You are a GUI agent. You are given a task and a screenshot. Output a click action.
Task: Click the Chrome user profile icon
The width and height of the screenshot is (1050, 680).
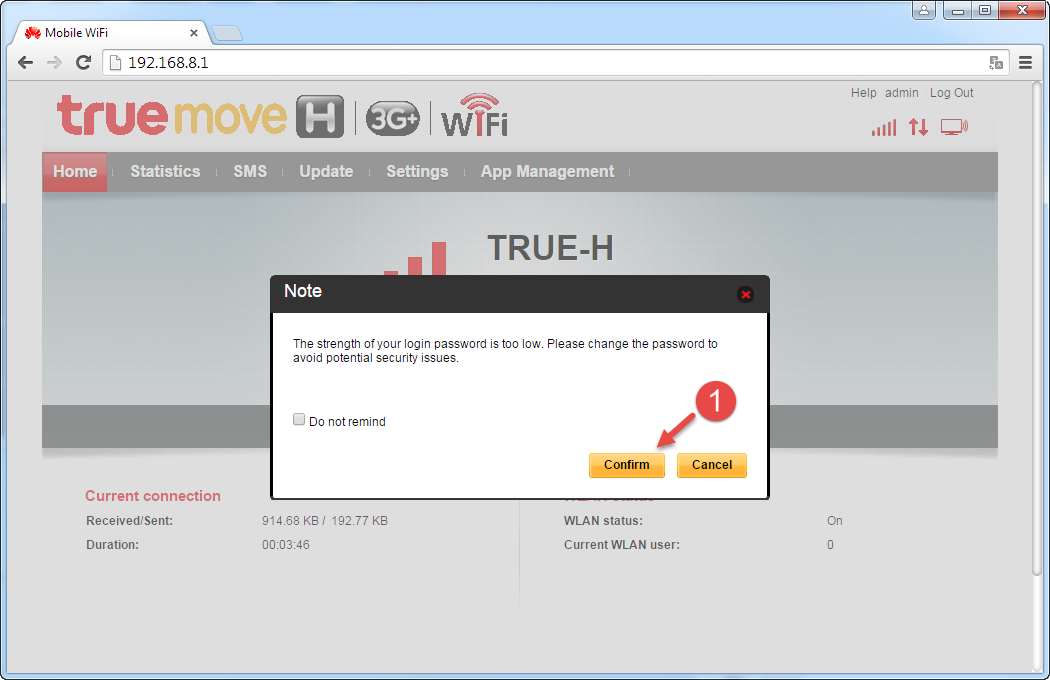pyautogui.click(x=923, y=10)
